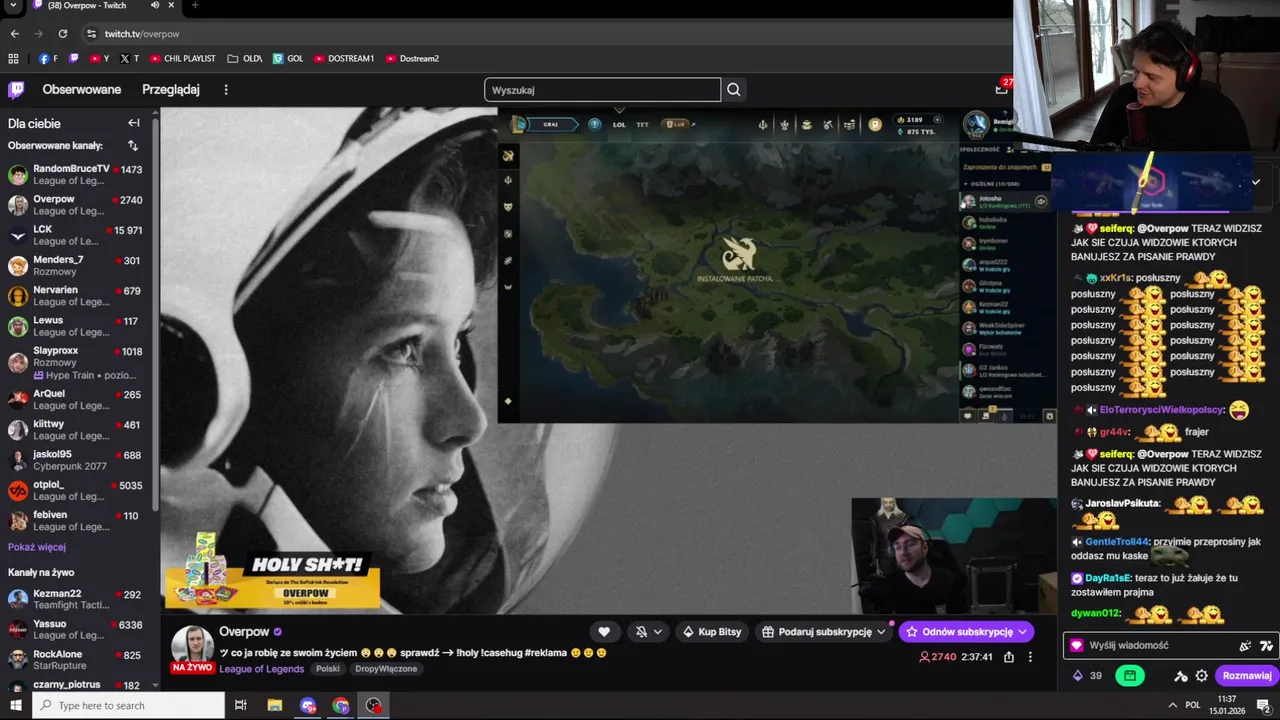This screenshot has width=1280, height=720.
Task: Open the browser tab search dropdown
Action: (x=13, y=5)
